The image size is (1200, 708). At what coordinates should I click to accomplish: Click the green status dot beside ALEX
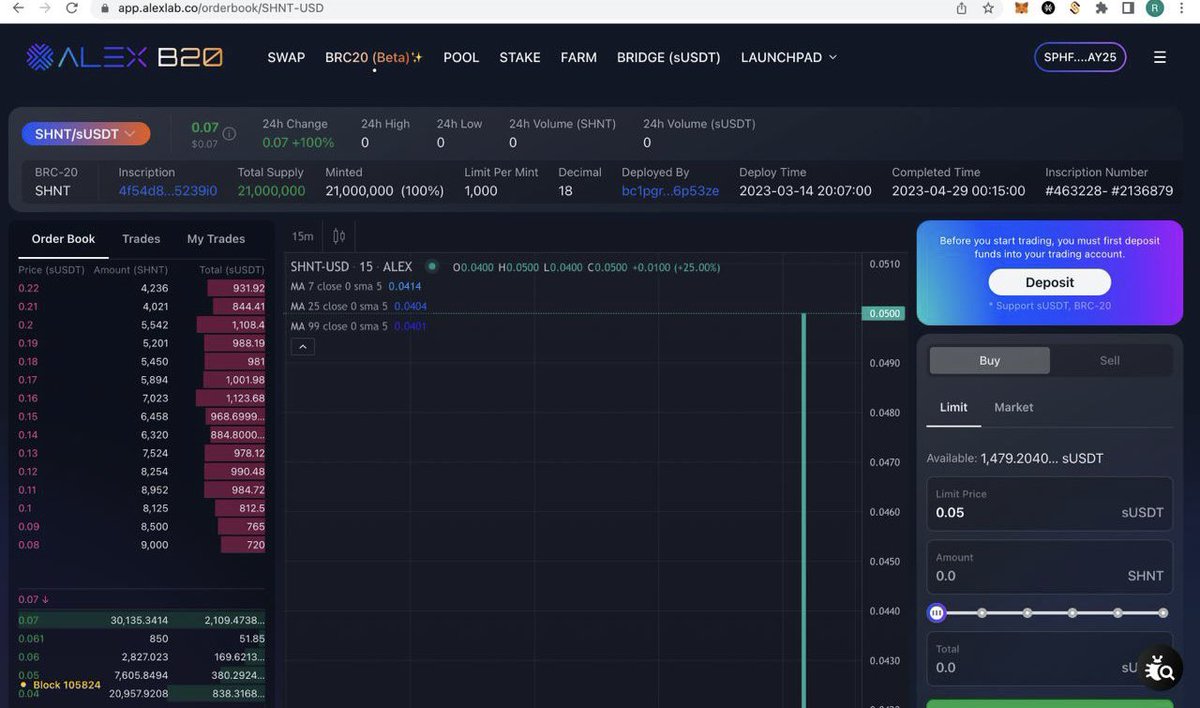click(x=432, y=267)
